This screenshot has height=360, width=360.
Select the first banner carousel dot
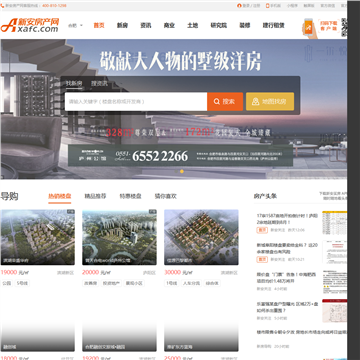click(x=176, y=171)
